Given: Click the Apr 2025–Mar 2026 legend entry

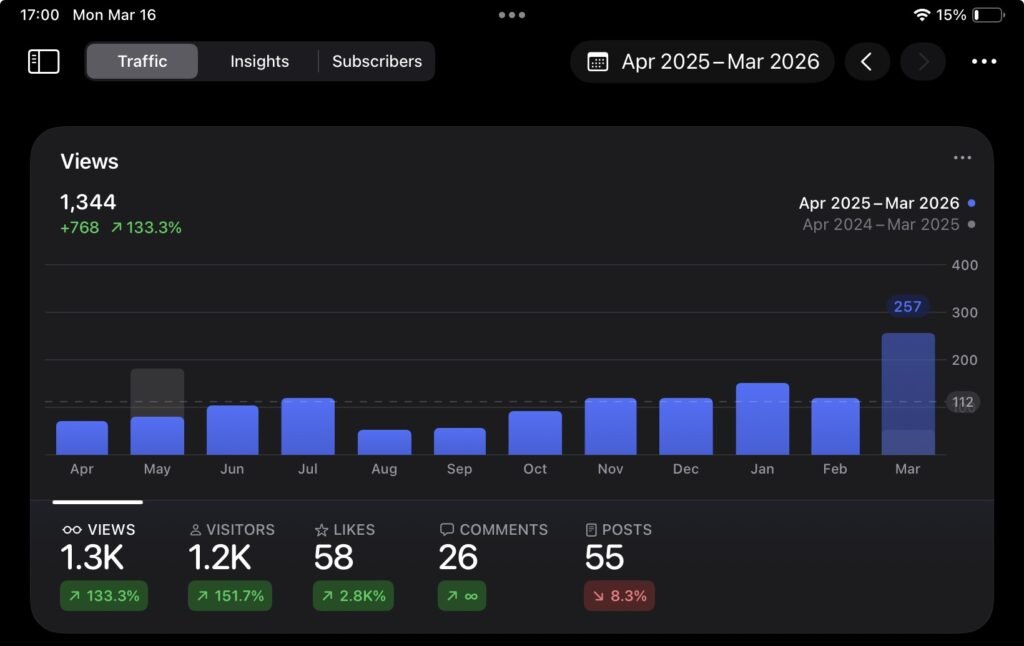Looking at the screenshot, I should [x=879, y=203].
